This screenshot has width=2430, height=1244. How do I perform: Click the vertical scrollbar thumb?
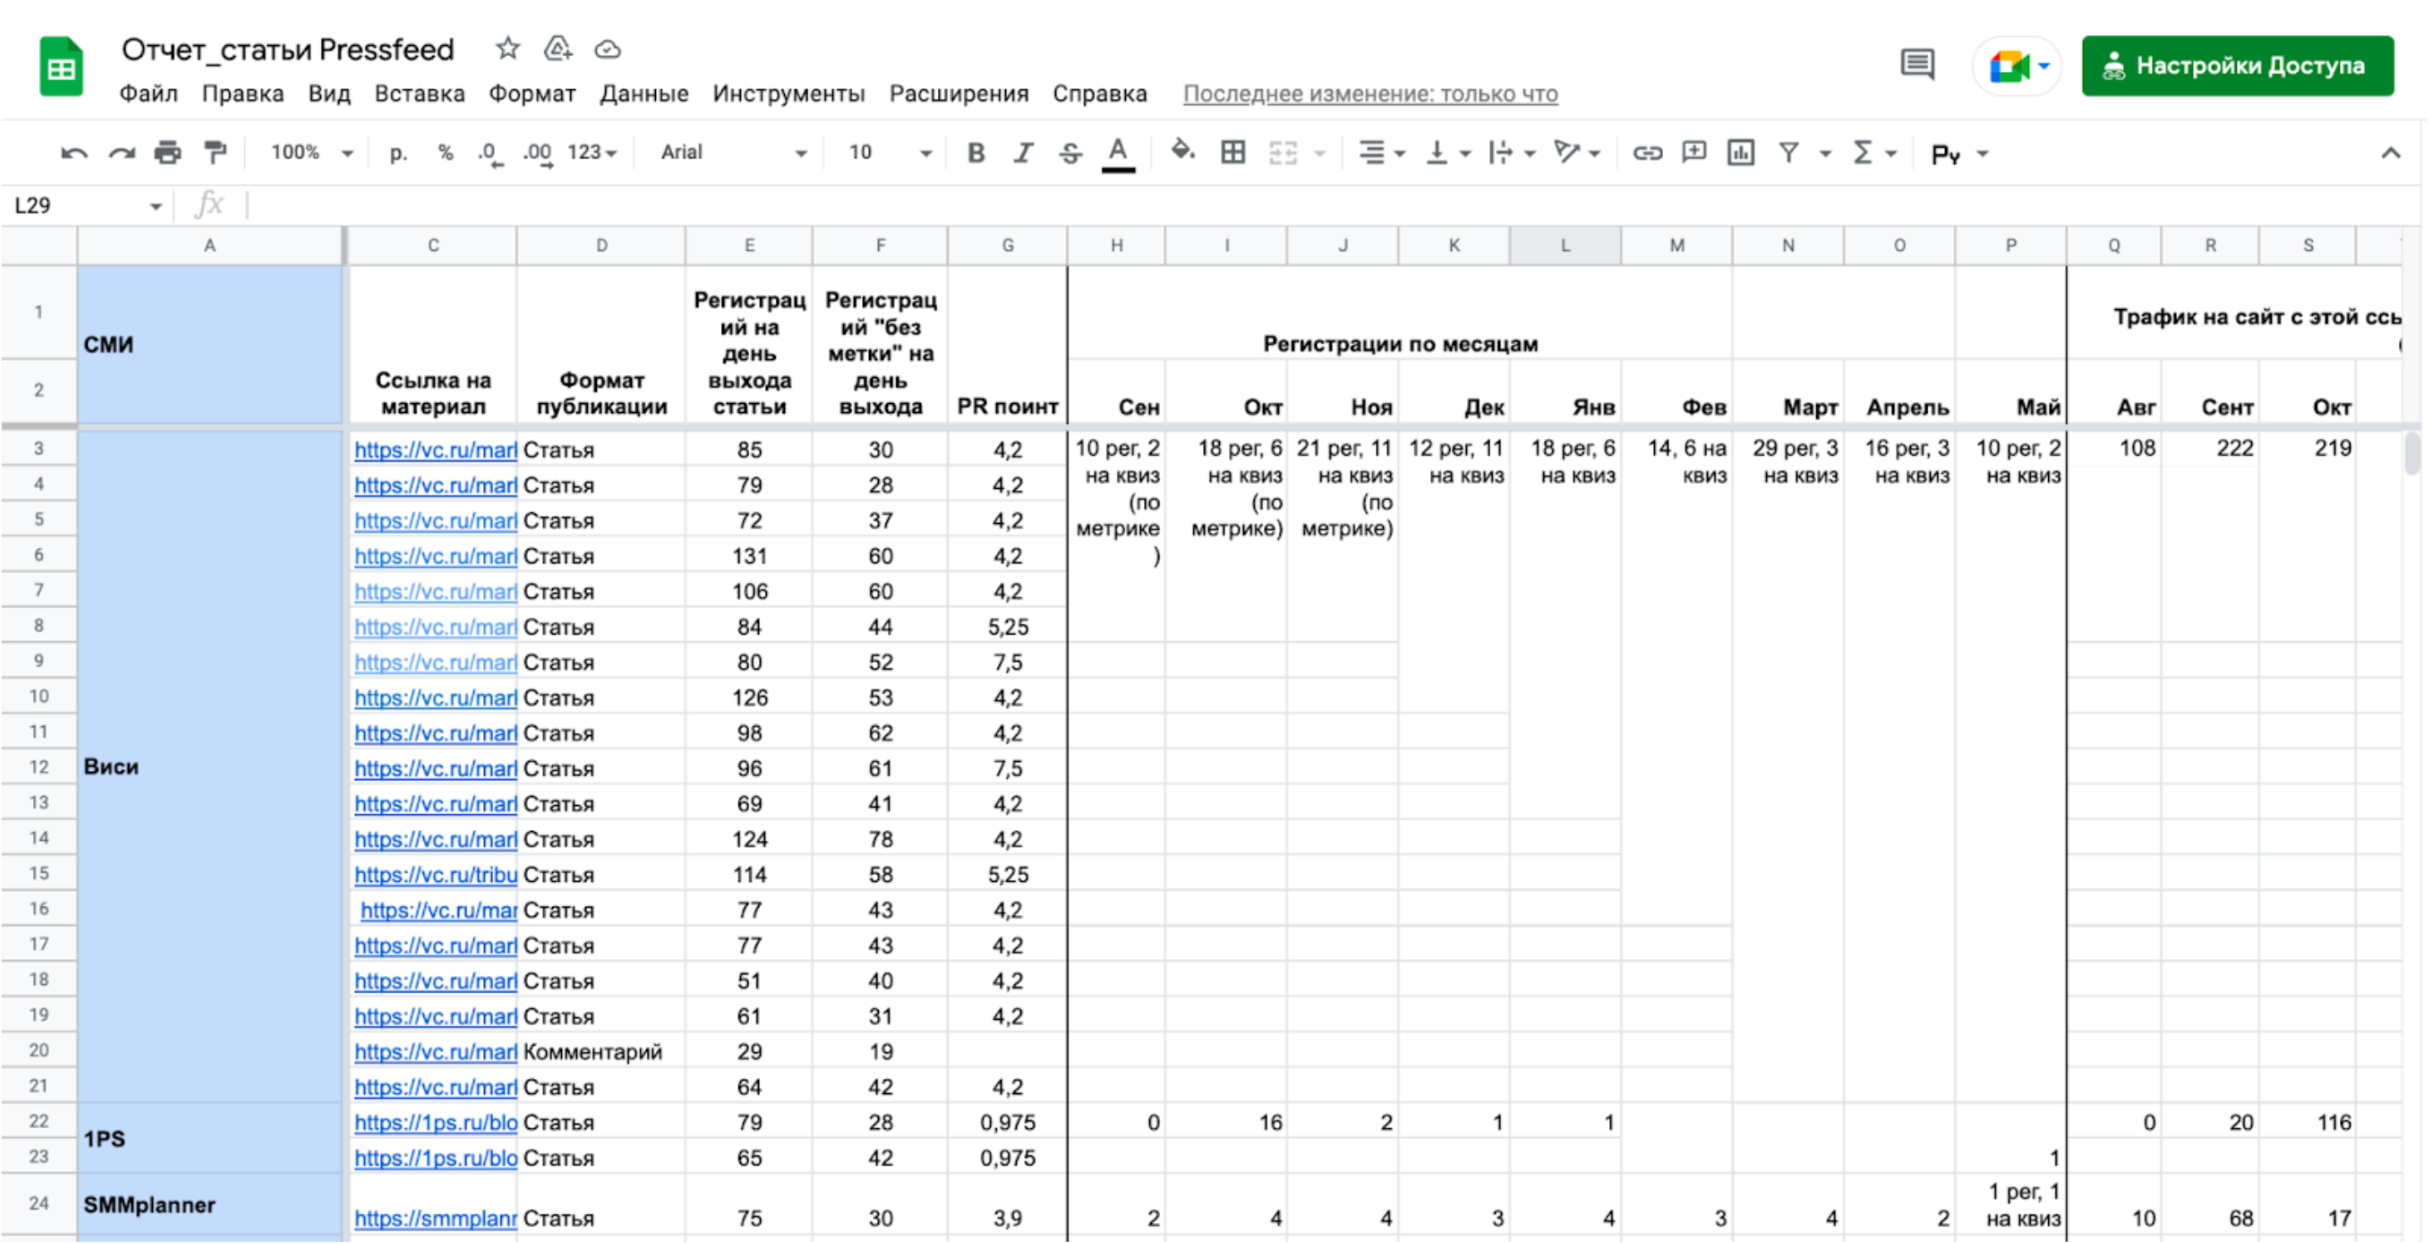coord(2413,453)
